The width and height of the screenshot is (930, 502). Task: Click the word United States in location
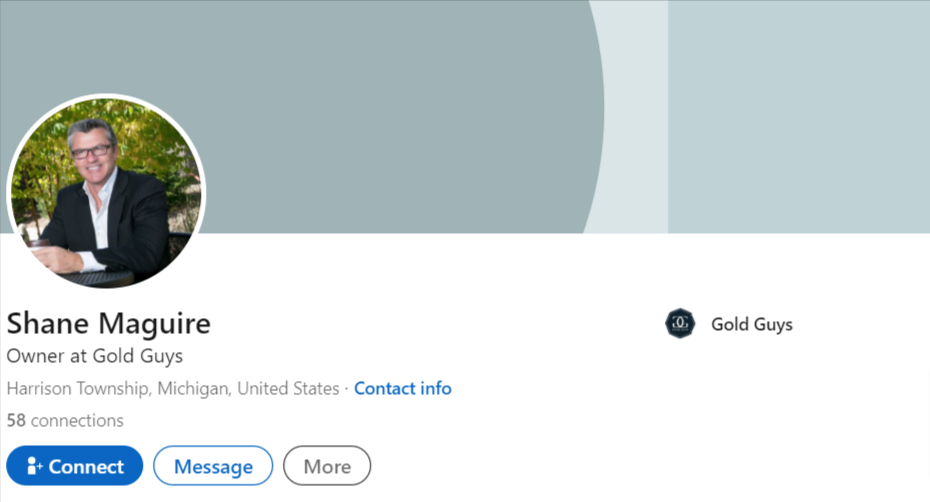[x=288, y=388]
